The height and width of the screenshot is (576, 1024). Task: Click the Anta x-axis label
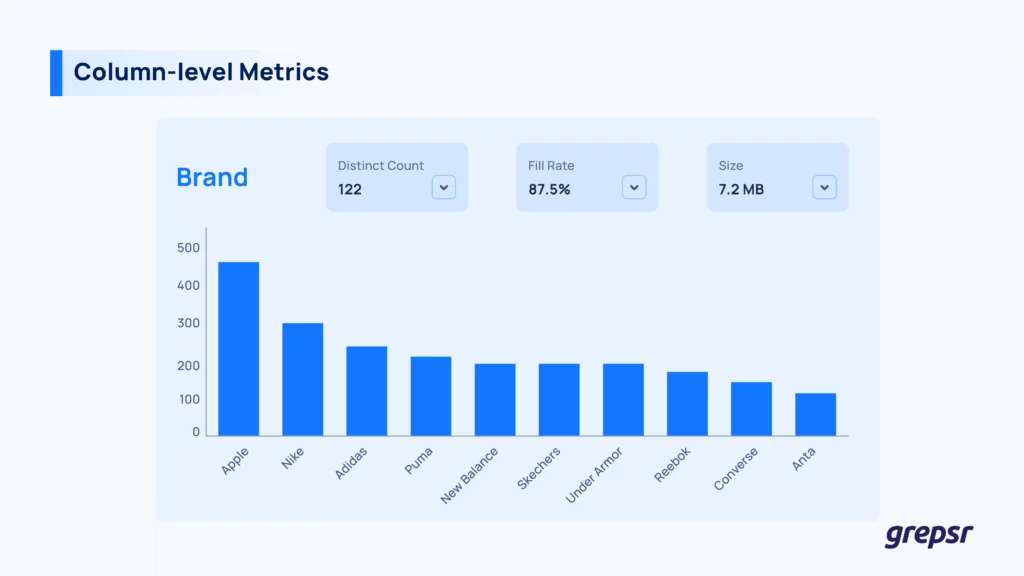click(x=804, y=458)
